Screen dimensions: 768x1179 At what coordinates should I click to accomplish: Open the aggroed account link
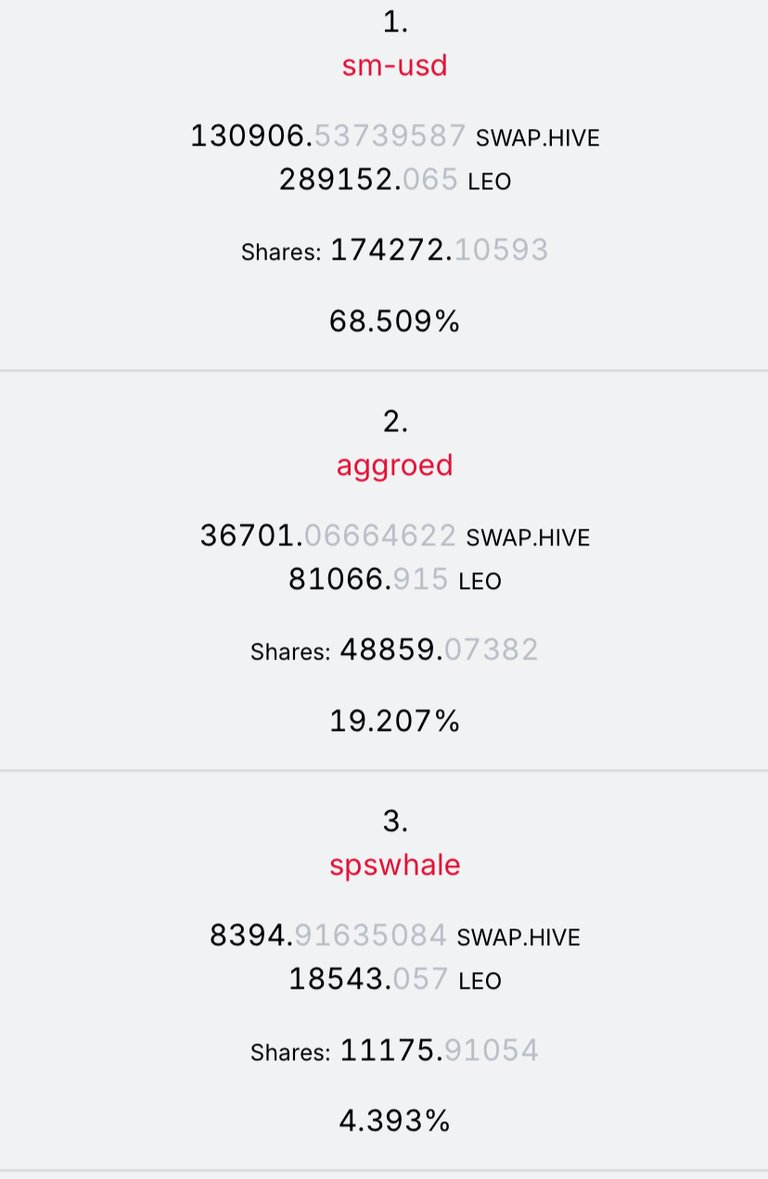[394, 465]
